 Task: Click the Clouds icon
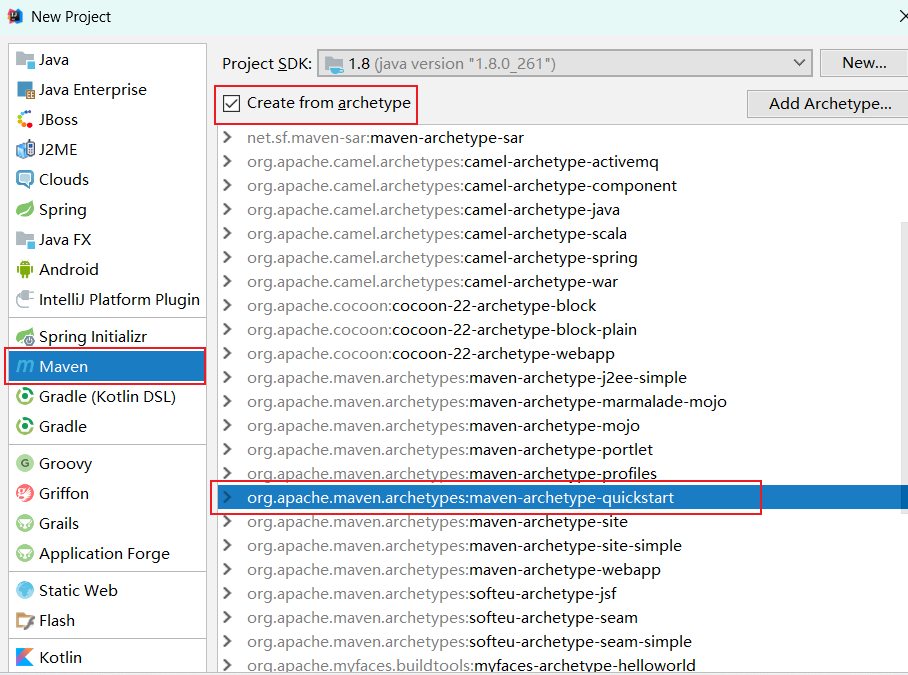25,179
